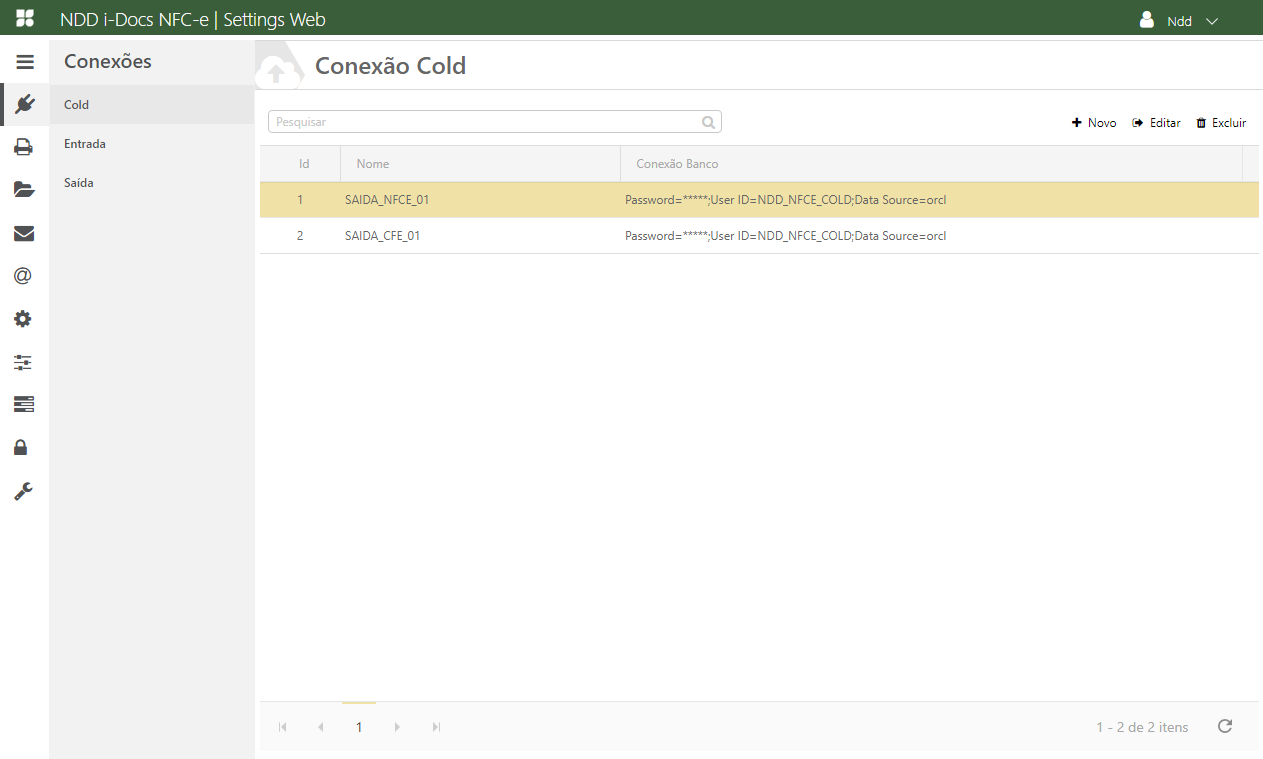The image size is (1263, 759).
Task: Expand the Ndd user dropdown
Action: [1180, 21]
